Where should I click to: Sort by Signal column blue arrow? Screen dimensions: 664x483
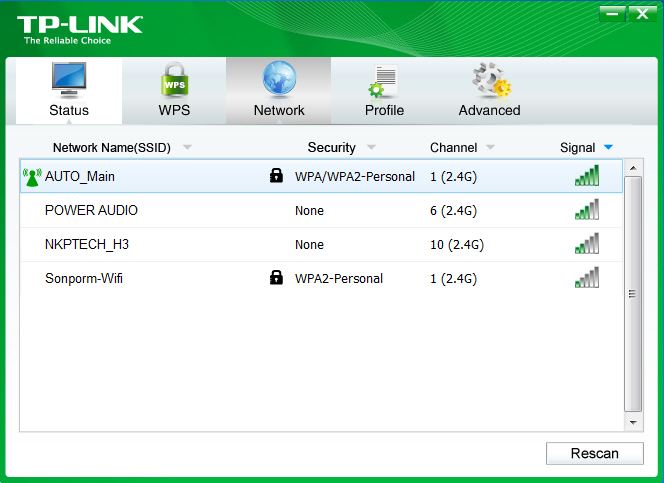[609, 147]
